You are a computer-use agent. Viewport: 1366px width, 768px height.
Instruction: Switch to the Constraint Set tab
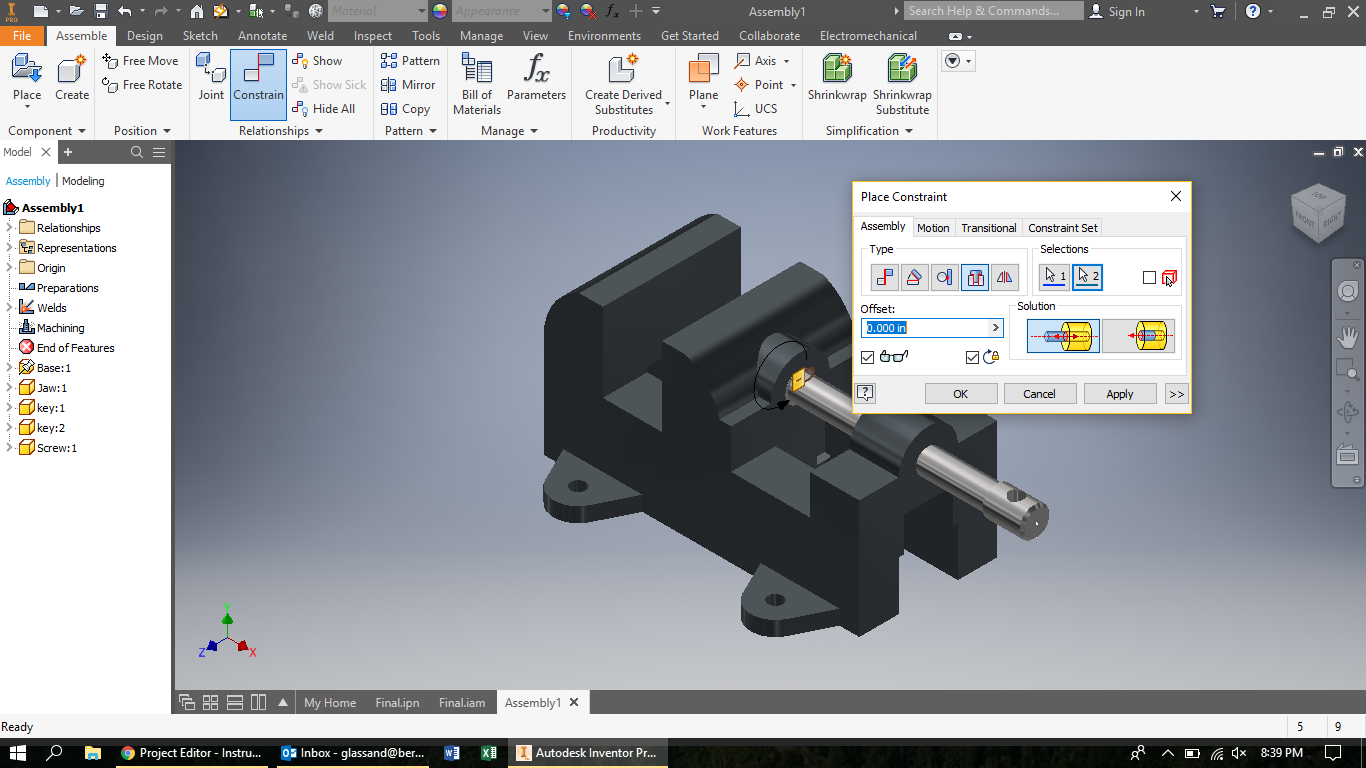pyautogui.click(x=1063, y=228)
